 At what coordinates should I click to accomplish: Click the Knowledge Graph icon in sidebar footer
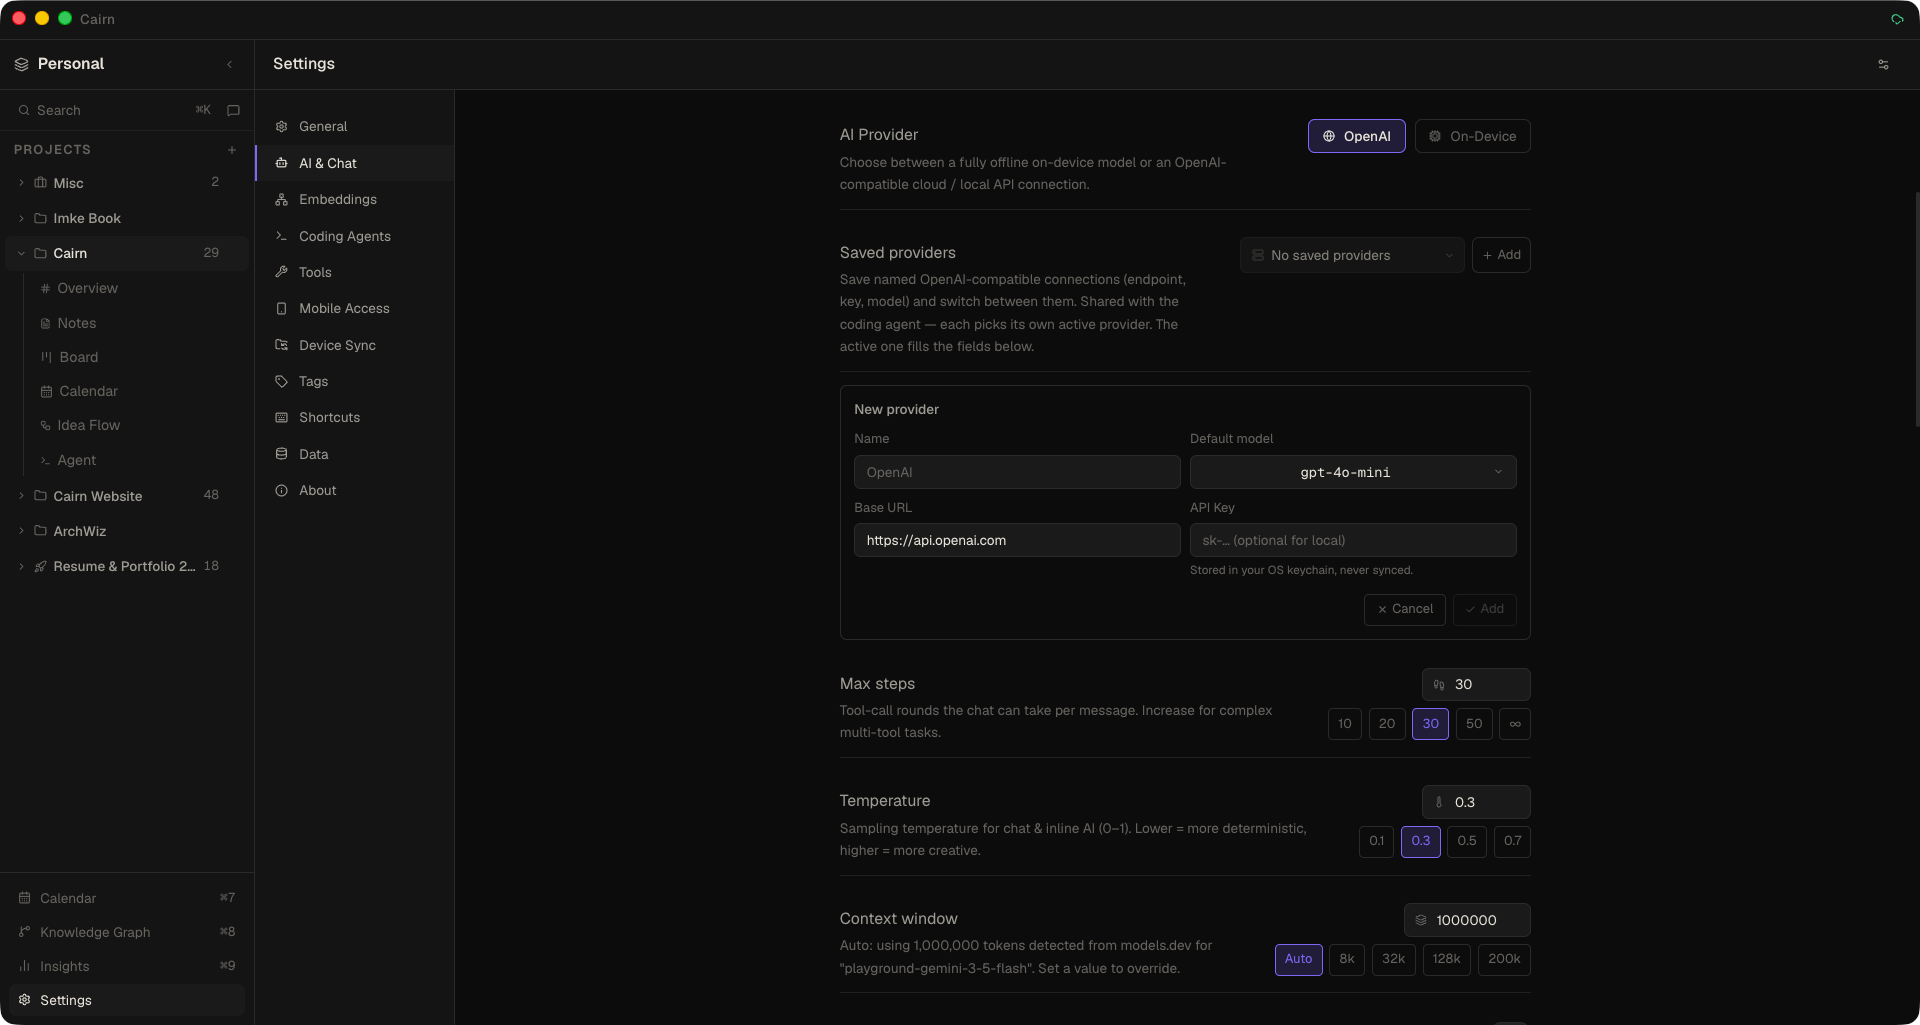click(25, 932)
